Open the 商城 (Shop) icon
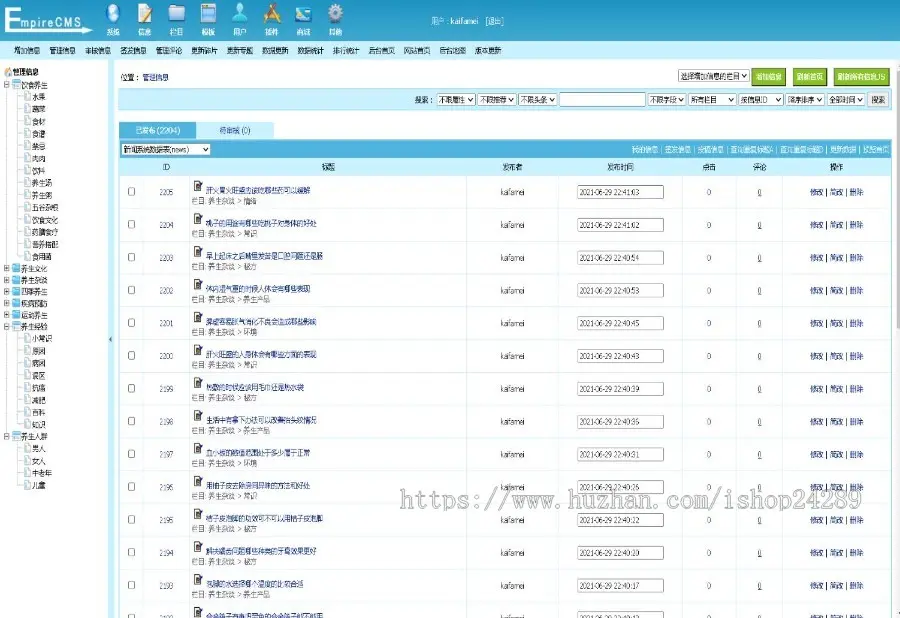The width and height of the screenshot is (900, 618). (x=303, y=13)
